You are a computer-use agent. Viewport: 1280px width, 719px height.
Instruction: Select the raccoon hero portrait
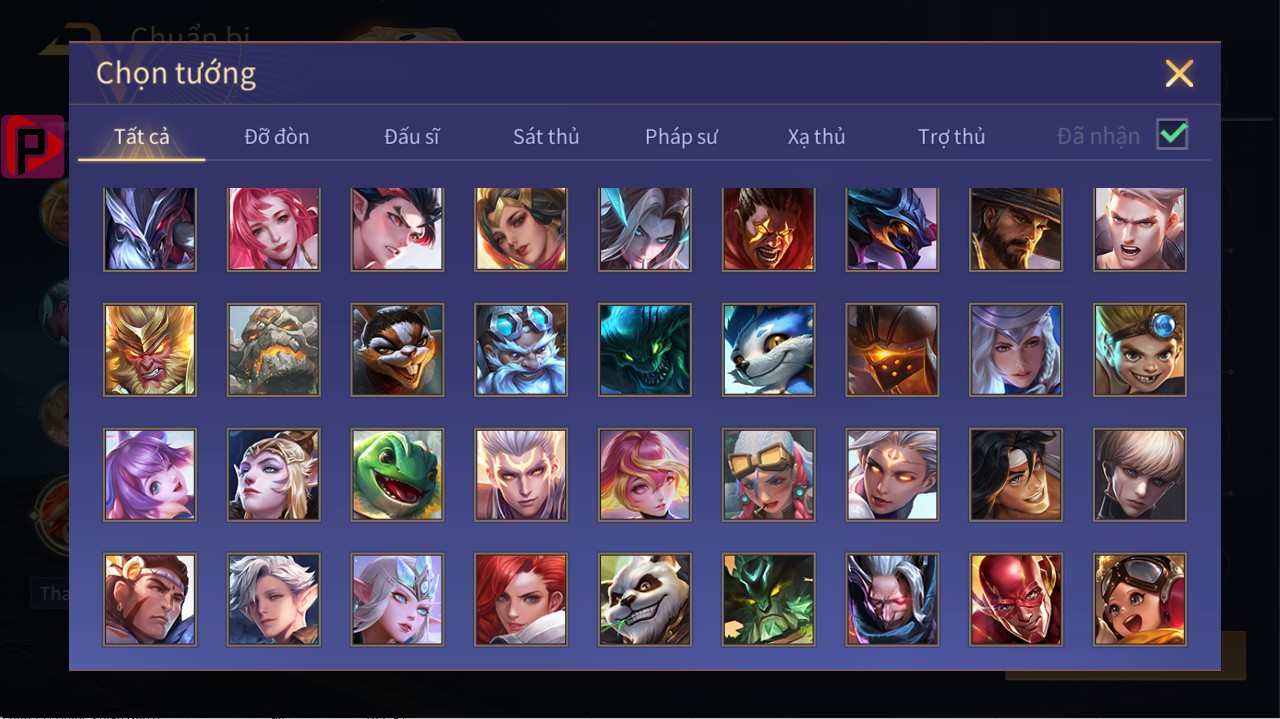click(x=397, y=350)
